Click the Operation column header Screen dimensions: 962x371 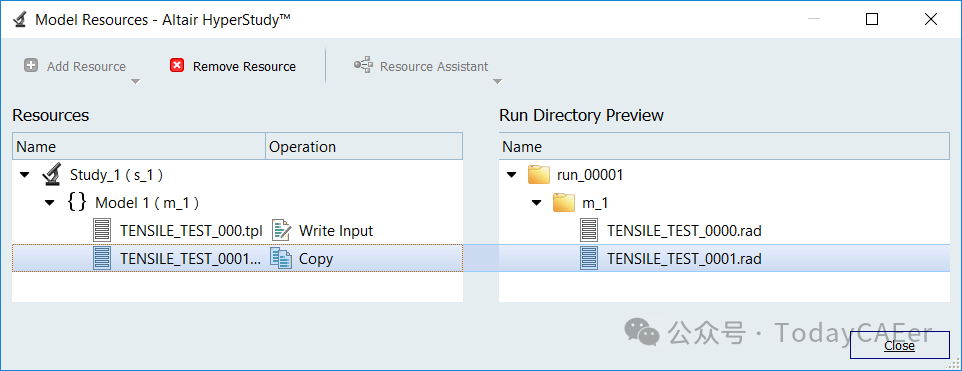click(364, 147)
